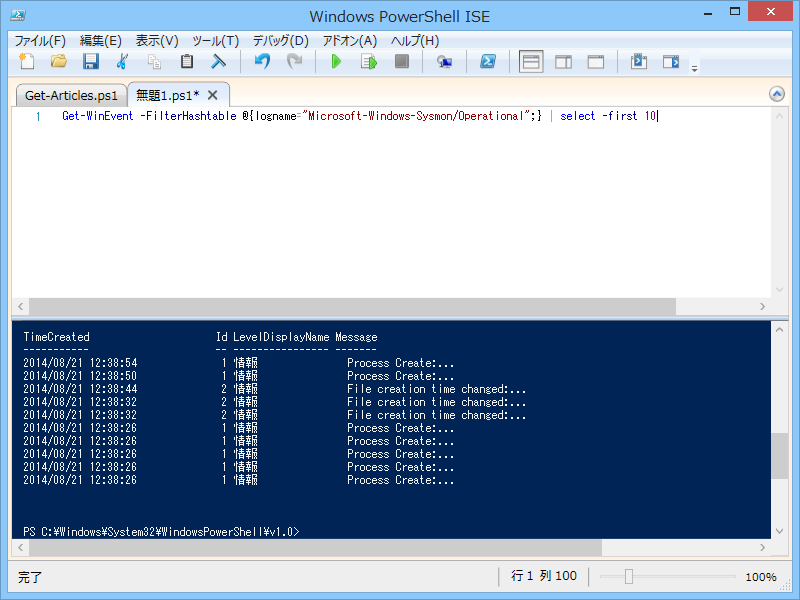This screenshot has height=600, width=800.
Task: Show Script Pane on top
Action: click(x=531, y=62)
